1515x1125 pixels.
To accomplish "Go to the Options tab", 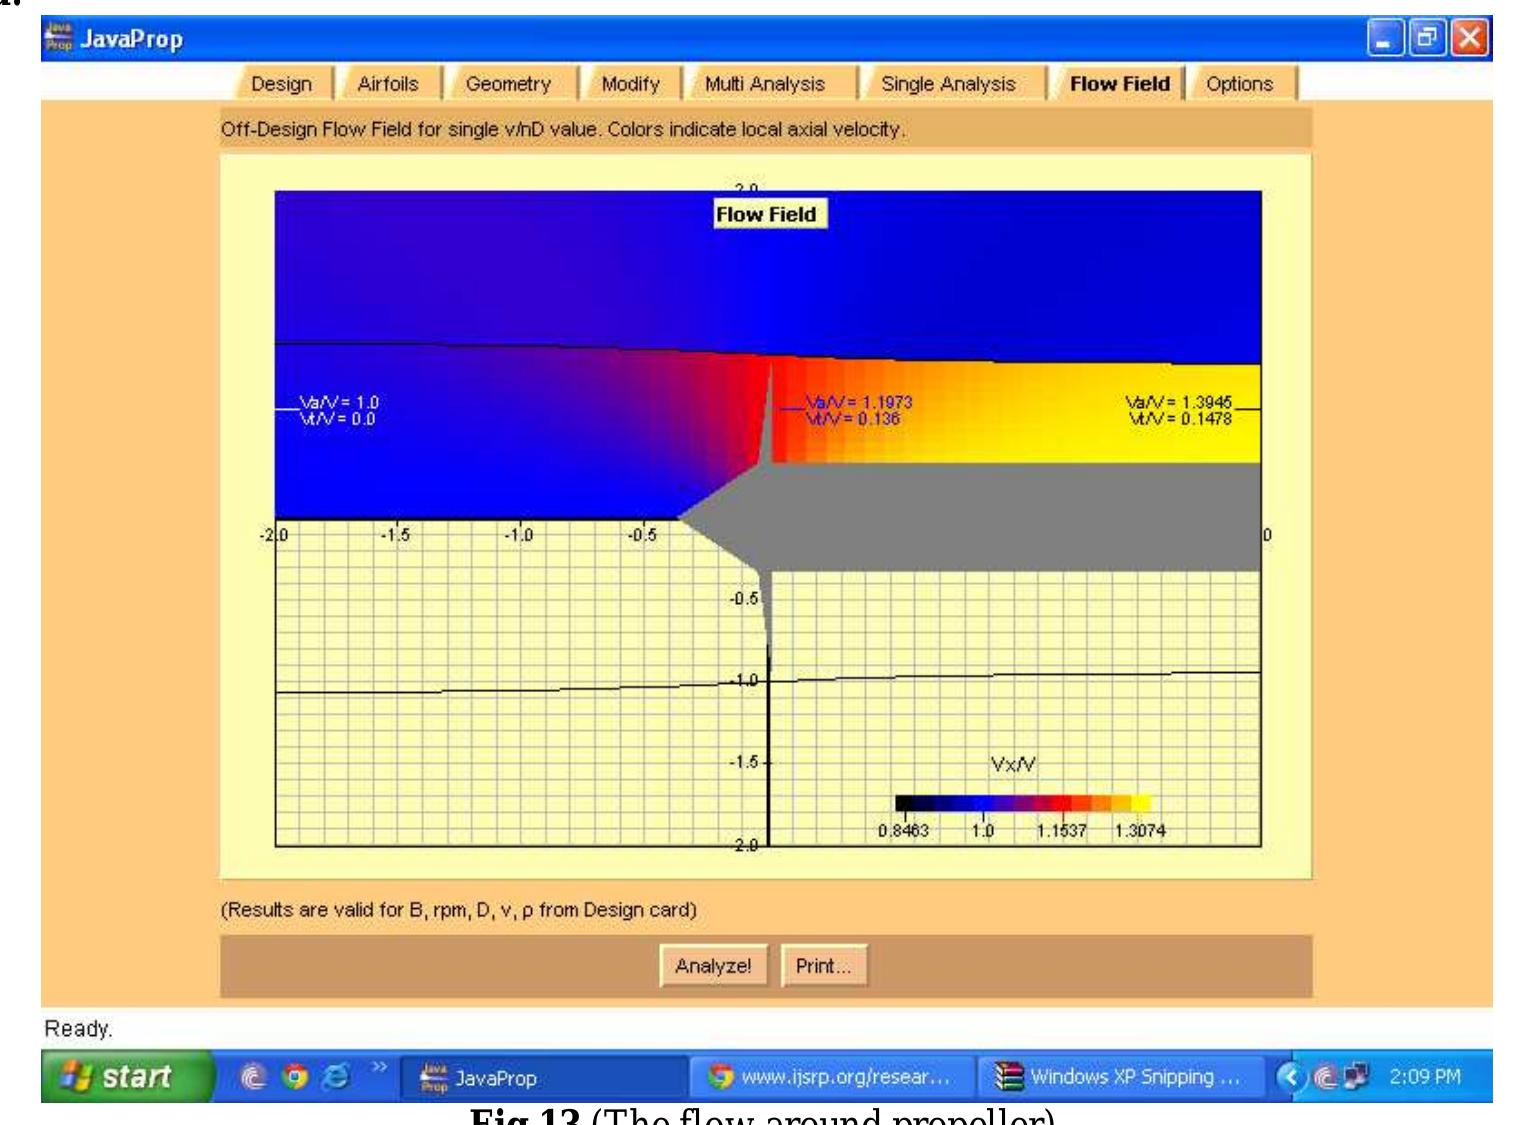I will [1240, 85].
